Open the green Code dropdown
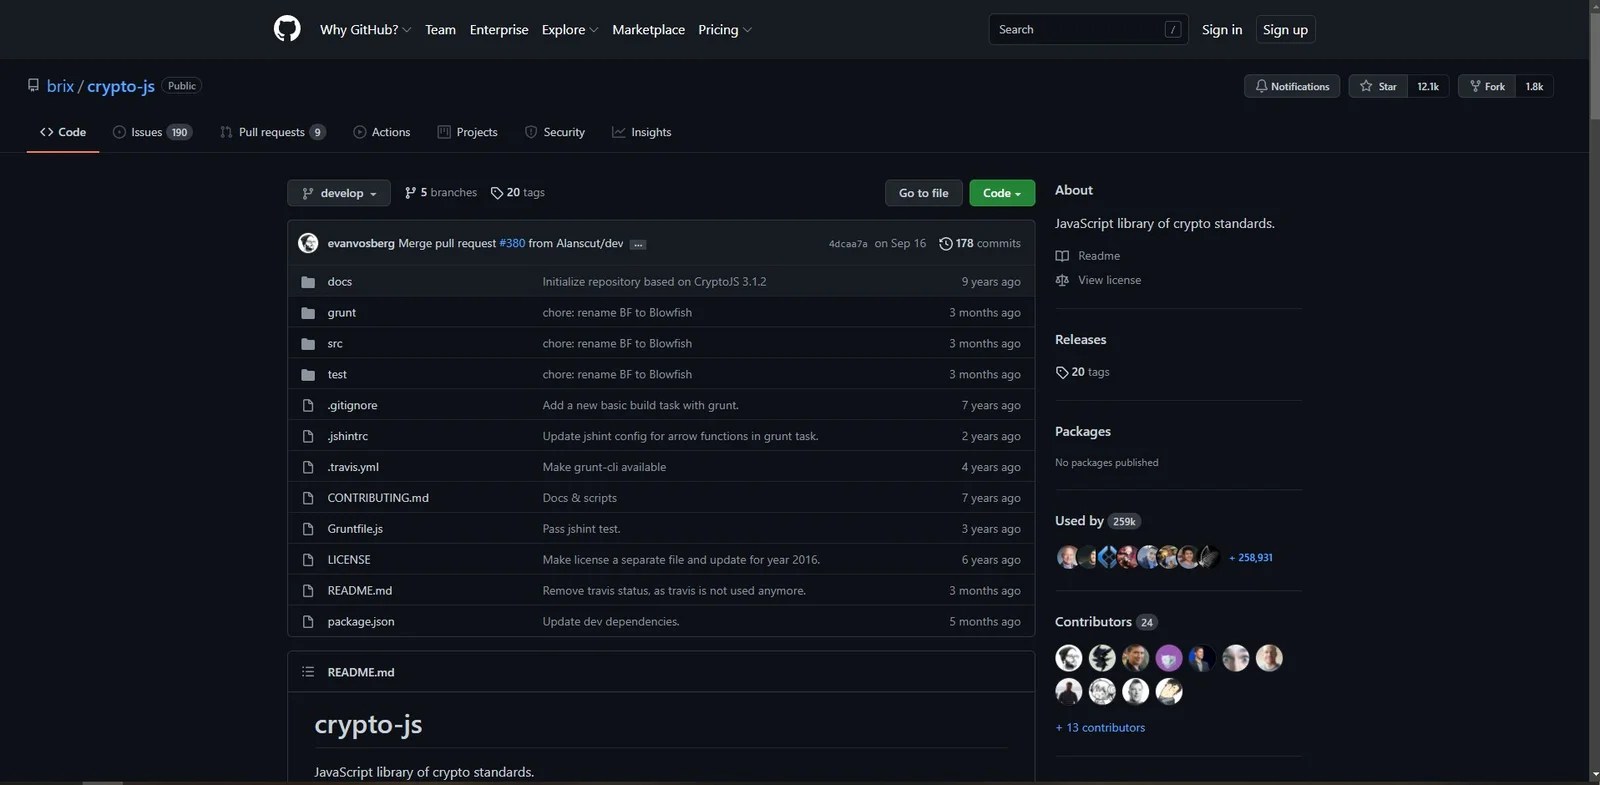1600x785 pixels. click(1002, 193)
